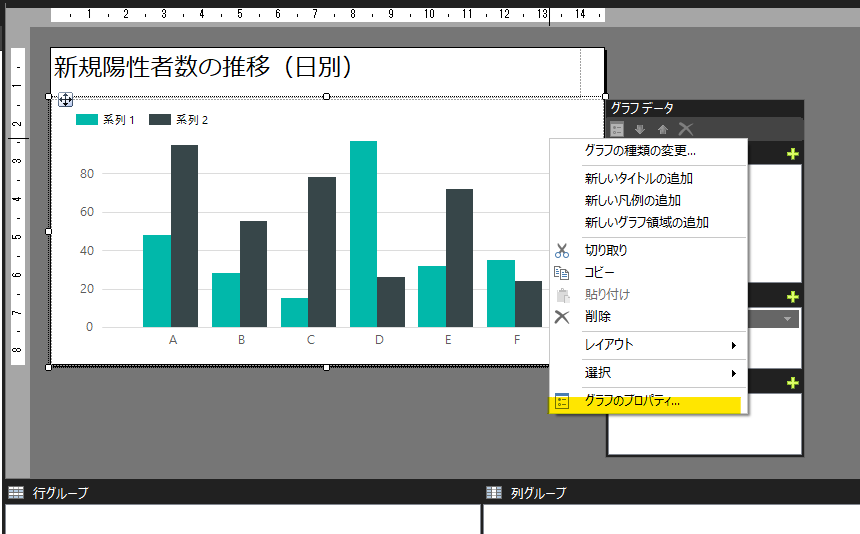Click the 列グループ panel header

(x=538, y=493)
